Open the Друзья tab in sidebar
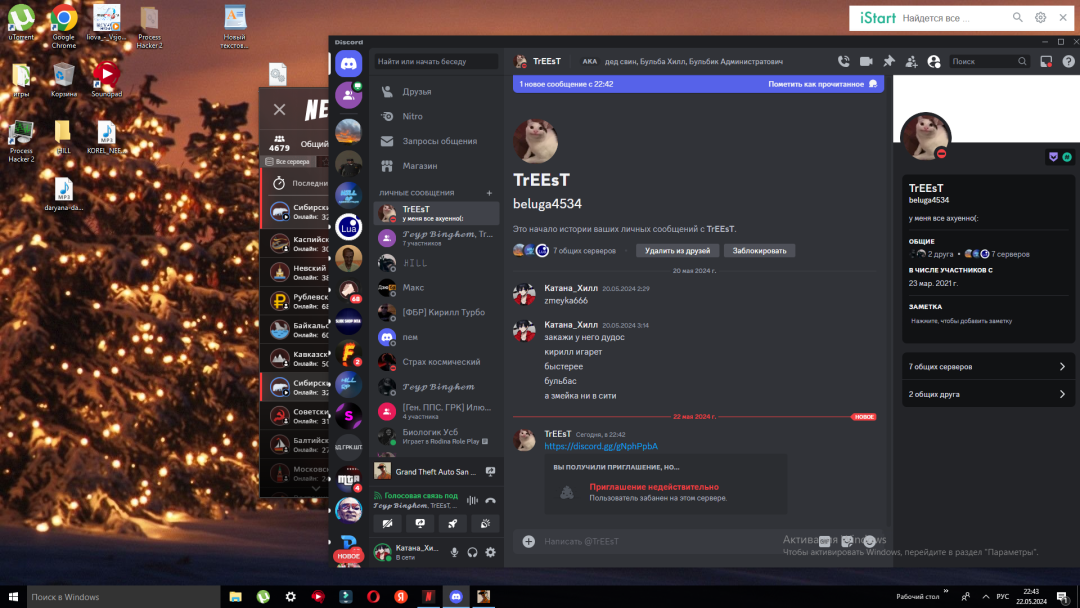1080x608 pixels. coord(416,91)
